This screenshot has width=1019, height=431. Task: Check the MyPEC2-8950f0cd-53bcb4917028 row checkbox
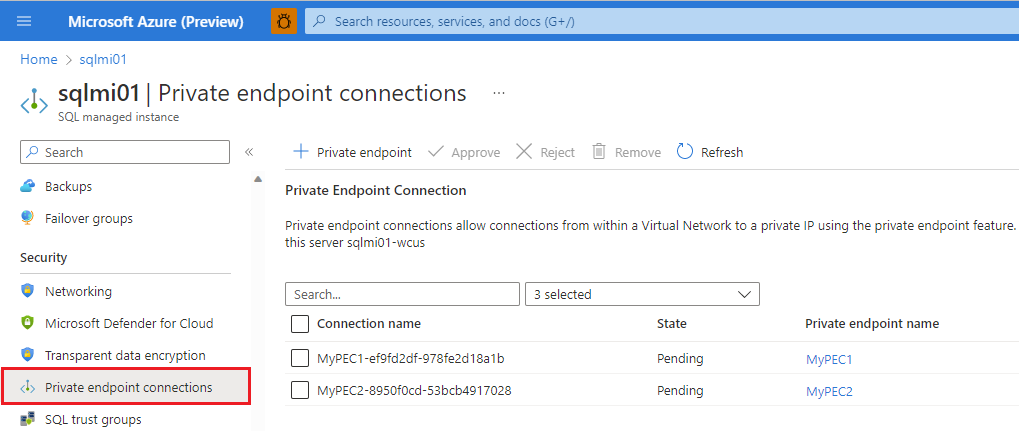pyautogui.click(x=300, y=391)
